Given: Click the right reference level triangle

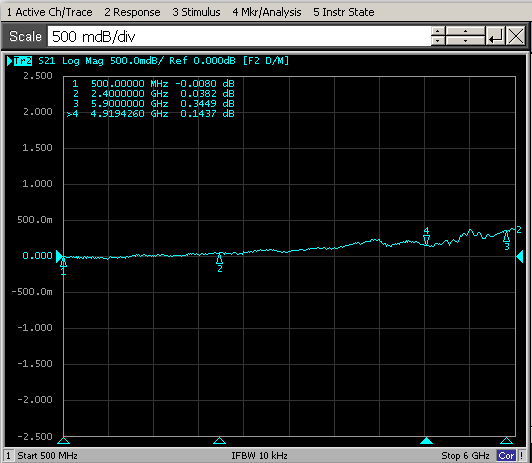Looking at the screenshot, I should (x=520, y=256).
